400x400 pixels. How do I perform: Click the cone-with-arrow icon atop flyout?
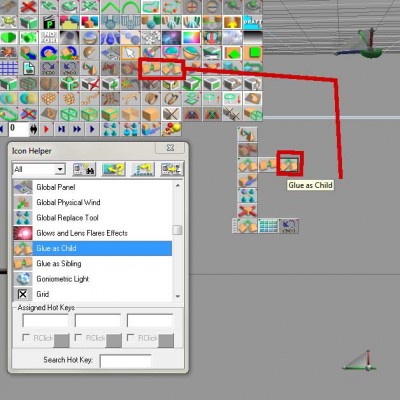pos(247,134)
